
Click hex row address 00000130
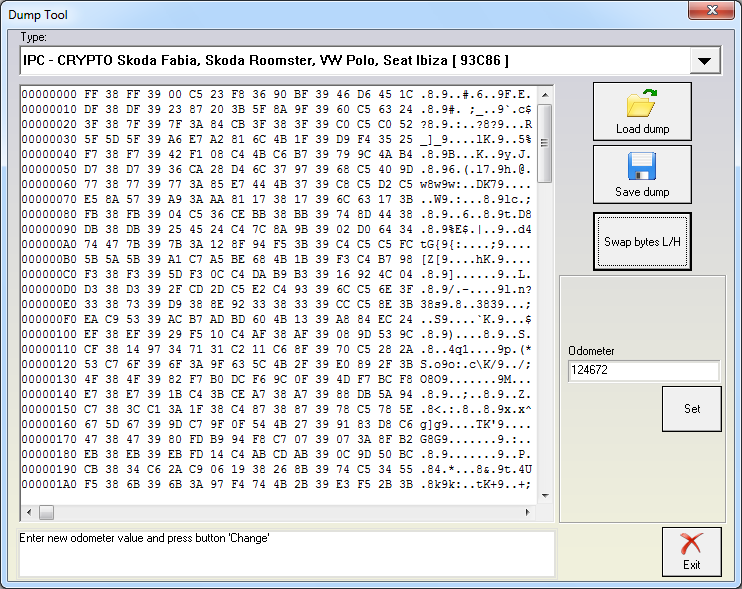49,379
